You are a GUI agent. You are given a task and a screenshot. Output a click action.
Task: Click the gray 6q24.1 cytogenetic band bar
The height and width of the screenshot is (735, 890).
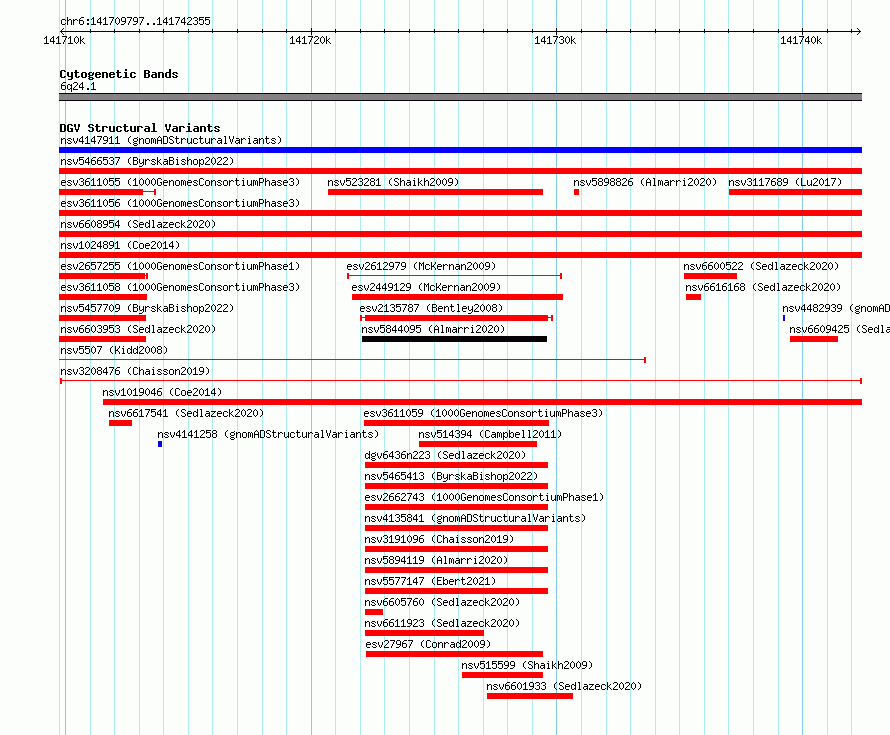click(x=460, y=97)
